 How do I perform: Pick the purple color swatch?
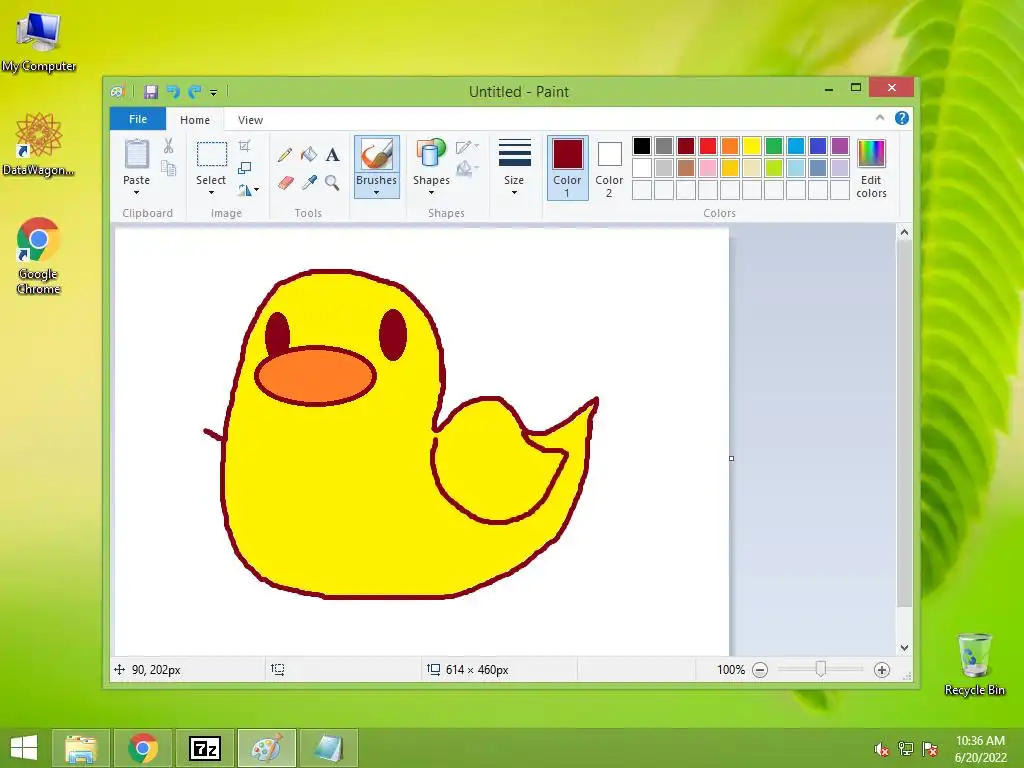tap(840, 146)
